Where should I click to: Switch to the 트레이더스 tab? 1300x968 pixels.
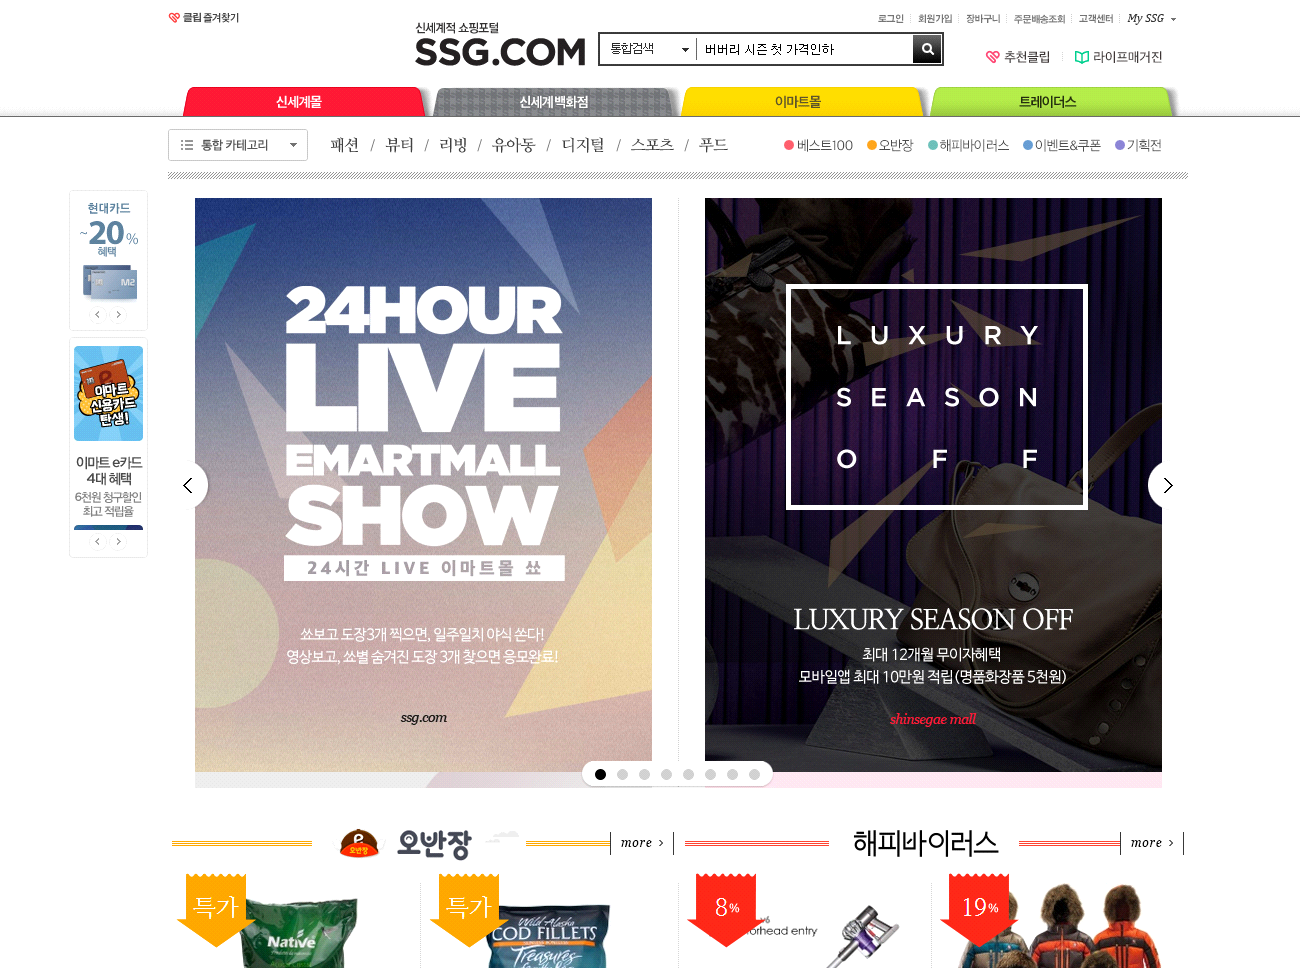tap(1048, 102)
